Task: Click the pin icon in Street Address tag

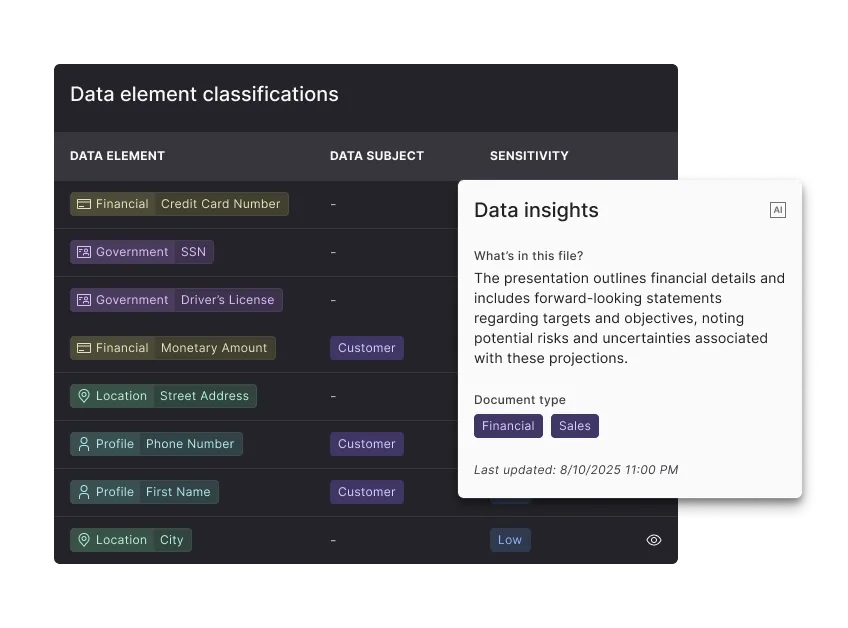Action: tap(84, 396)
